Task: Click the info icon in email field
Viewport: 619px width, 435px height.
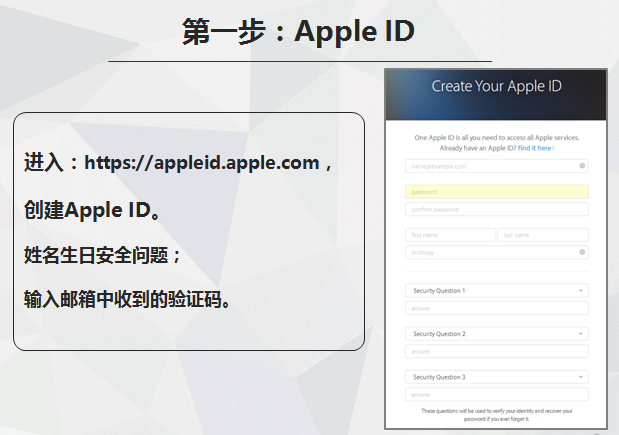Action: click(582, 166)
